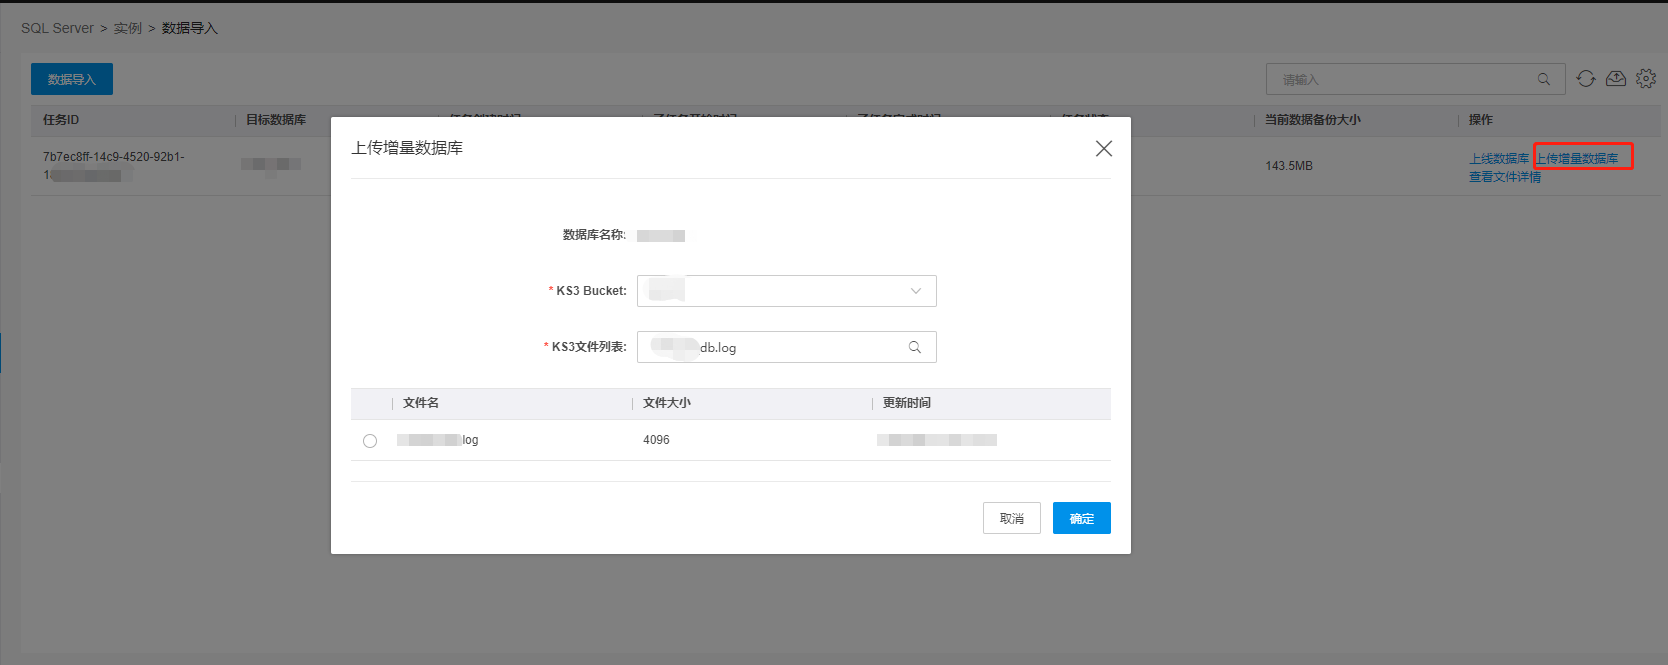Viewport: 1668px width, 665px height.
Task: Click the cloud upload icon in toolbar
Action: (1615, 79)
